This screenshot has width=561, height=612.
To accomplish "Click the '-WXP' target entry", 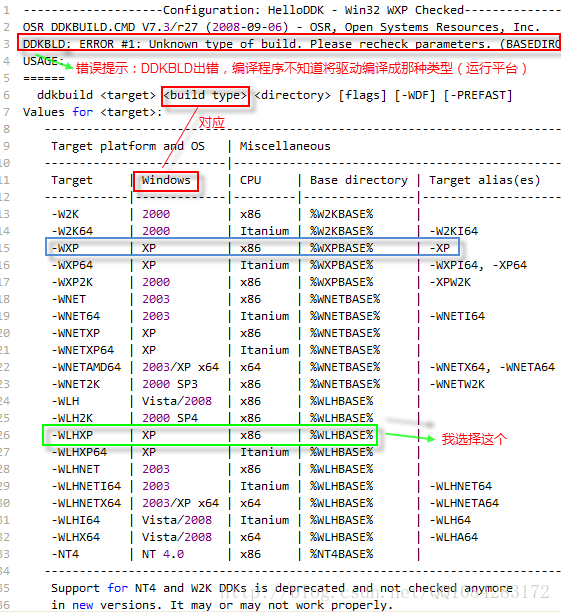I will (x=65, y=248).
